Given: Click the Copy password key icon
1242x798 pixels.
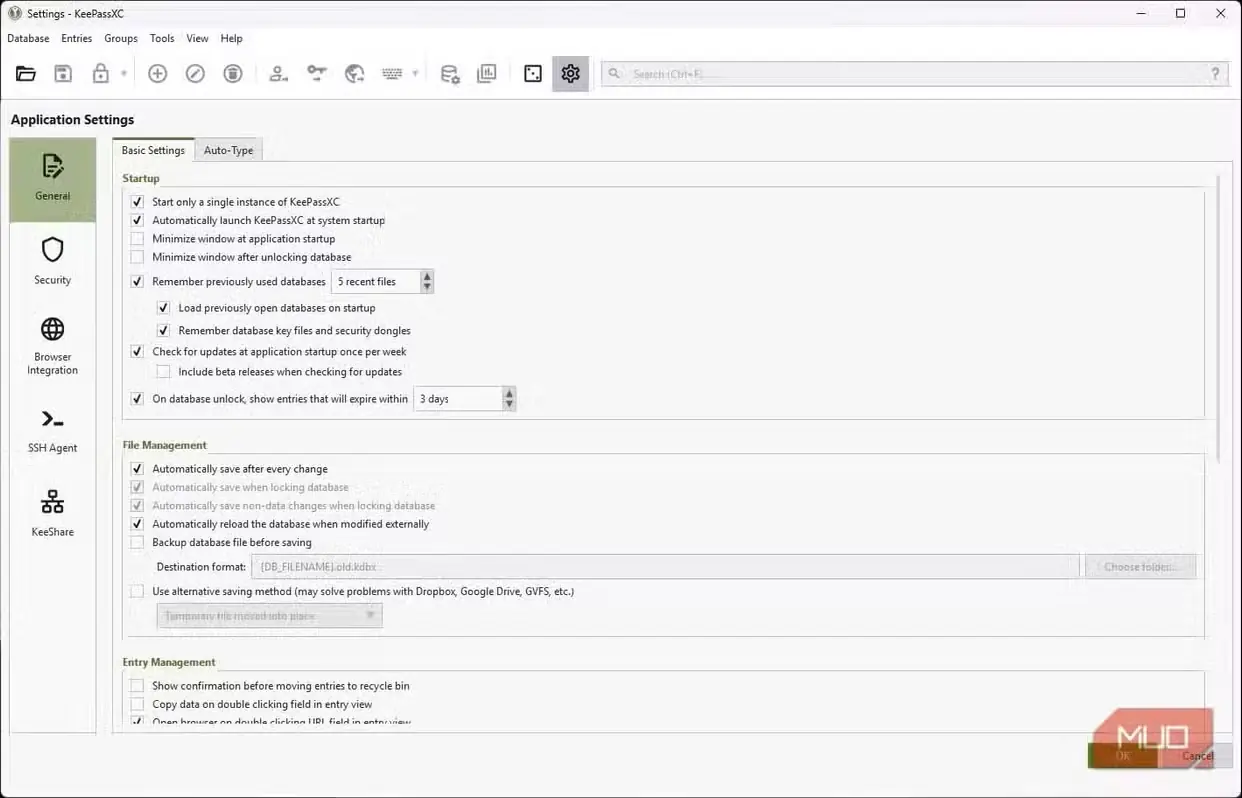Looking at the screenshot, I should [317, 74].
